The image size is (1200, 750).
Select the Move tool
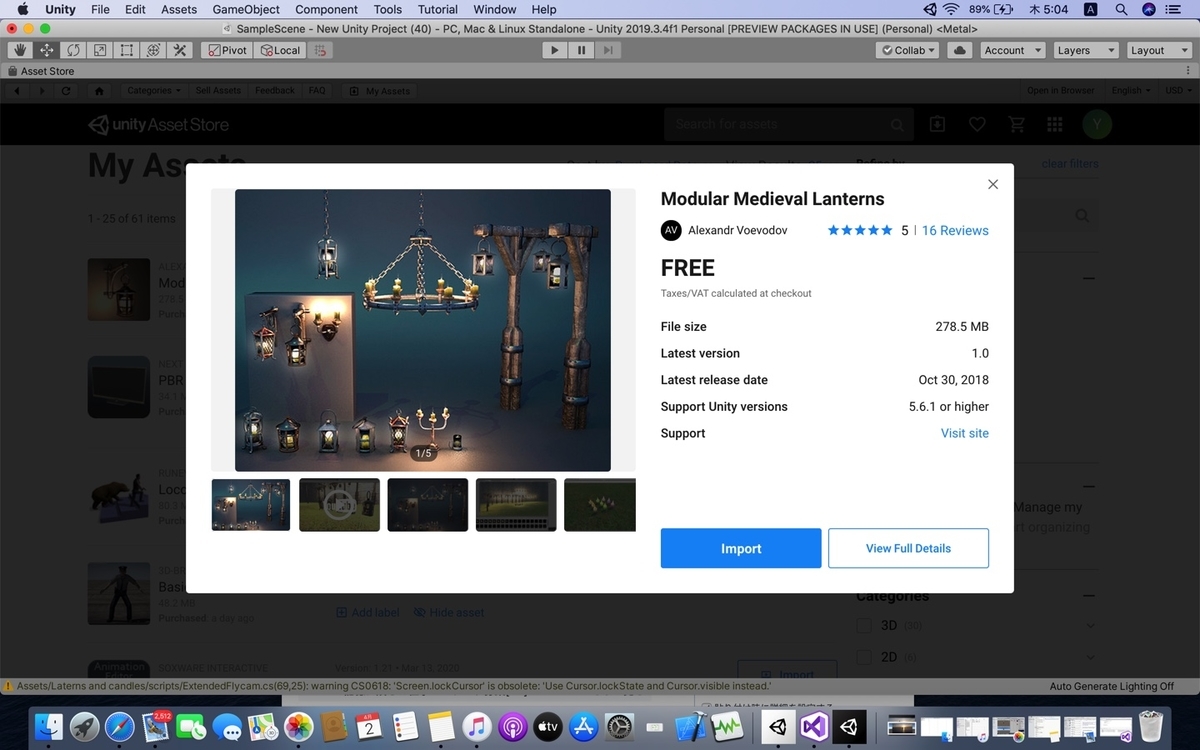pos(47,50)
